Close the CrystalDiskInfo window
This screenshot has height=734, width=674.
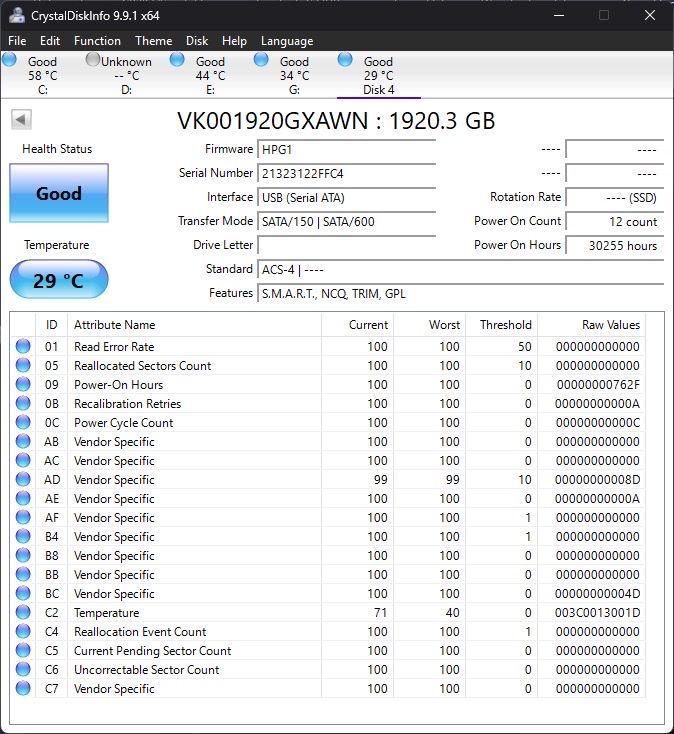(650, 15)
